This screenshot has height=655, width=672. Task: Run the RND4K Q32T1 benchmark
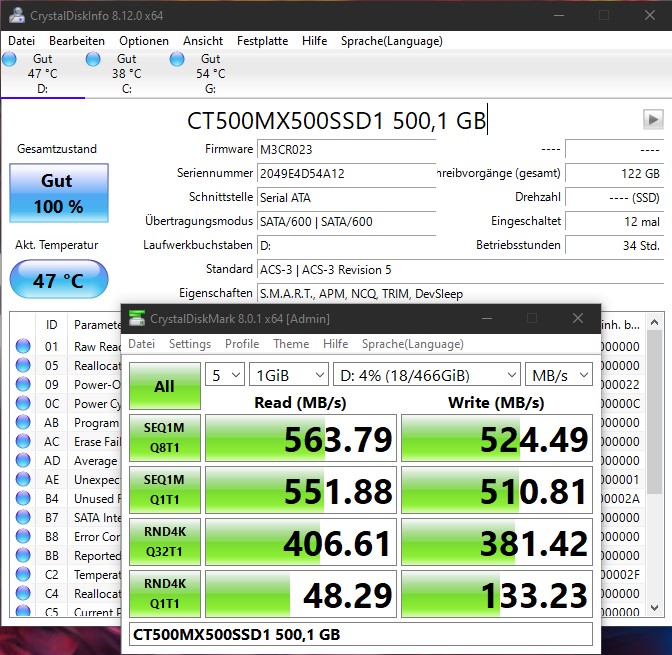165,541
